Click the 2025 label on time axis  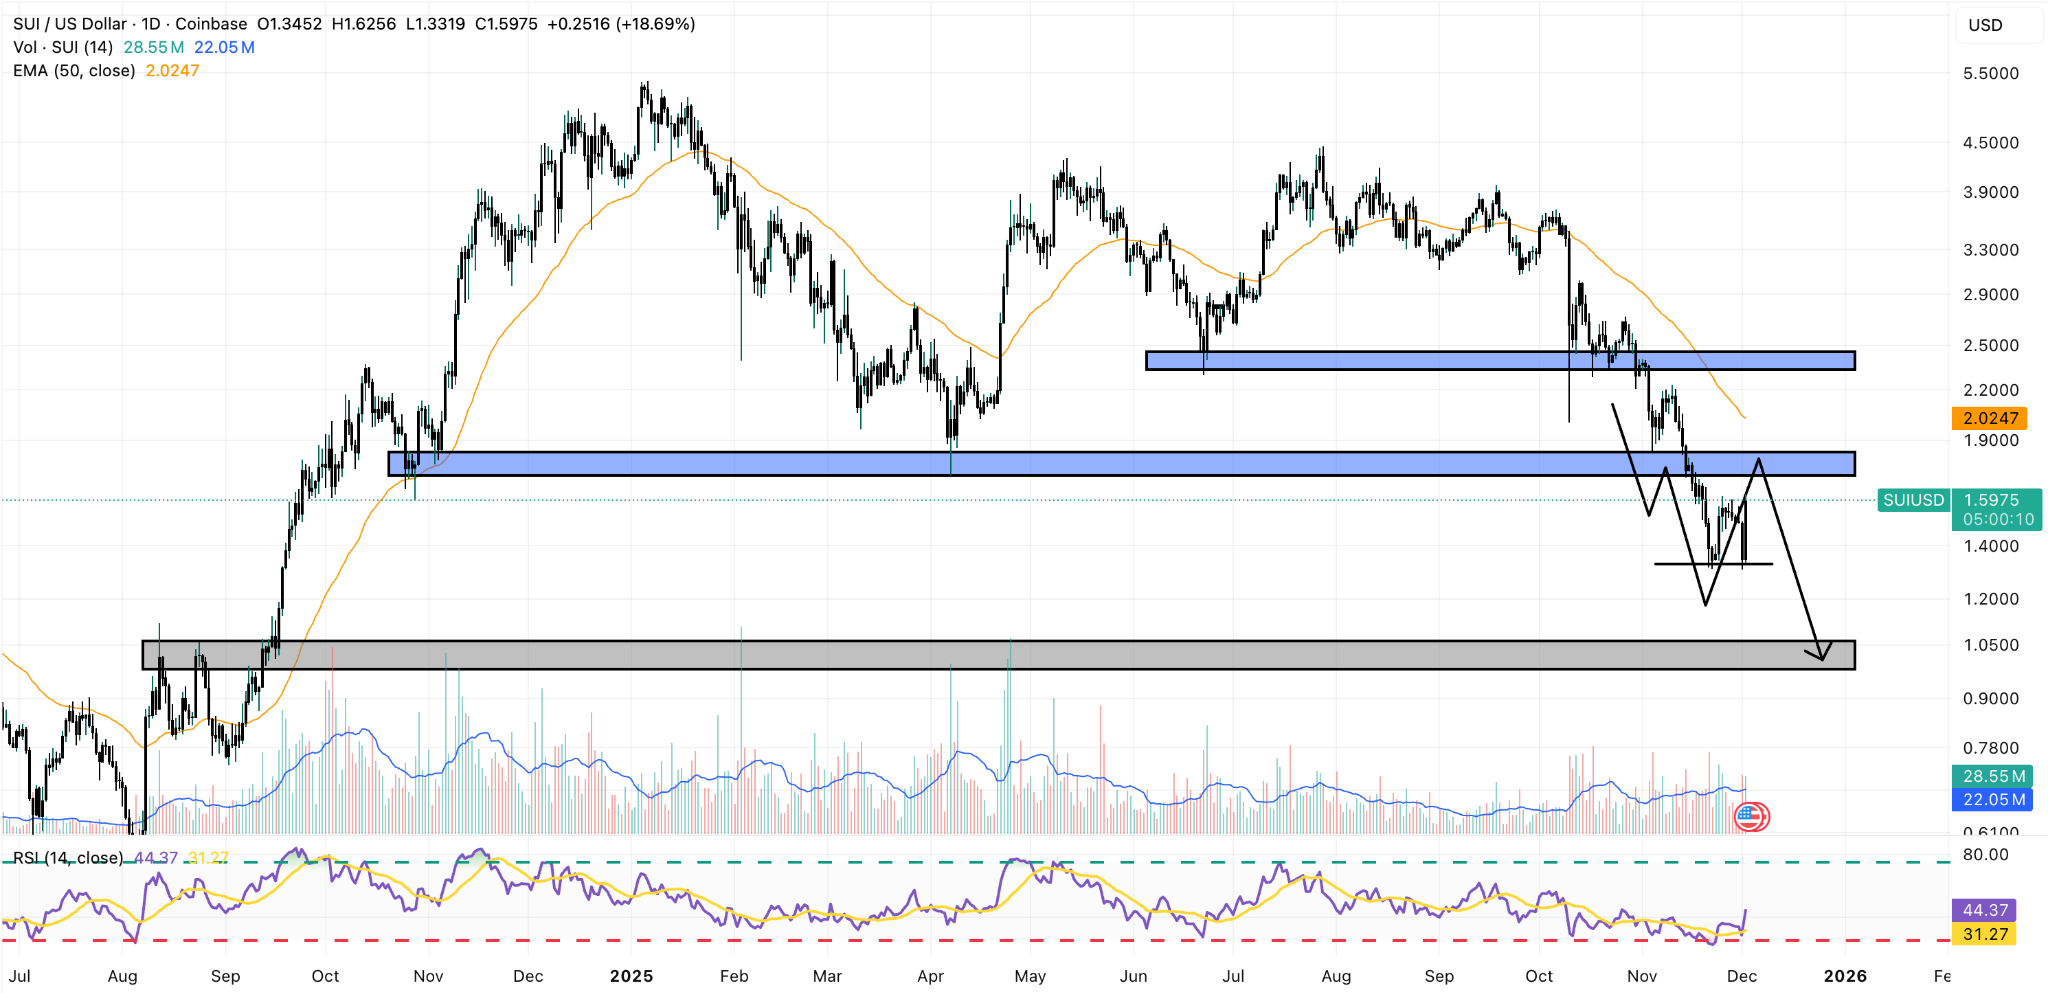click(x=631, y=976)
